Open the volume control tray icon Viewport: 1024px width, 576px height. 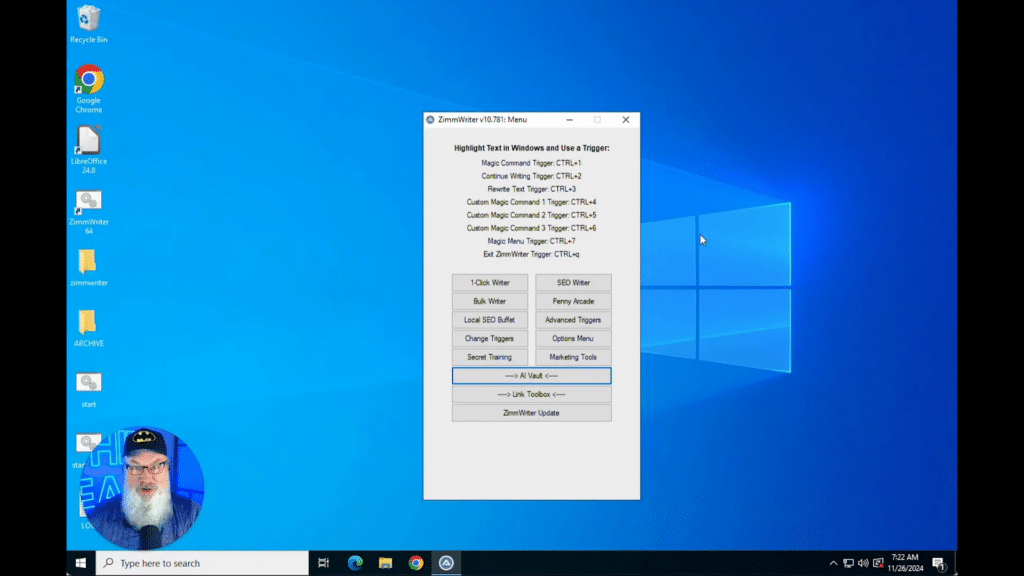point(863,563)
